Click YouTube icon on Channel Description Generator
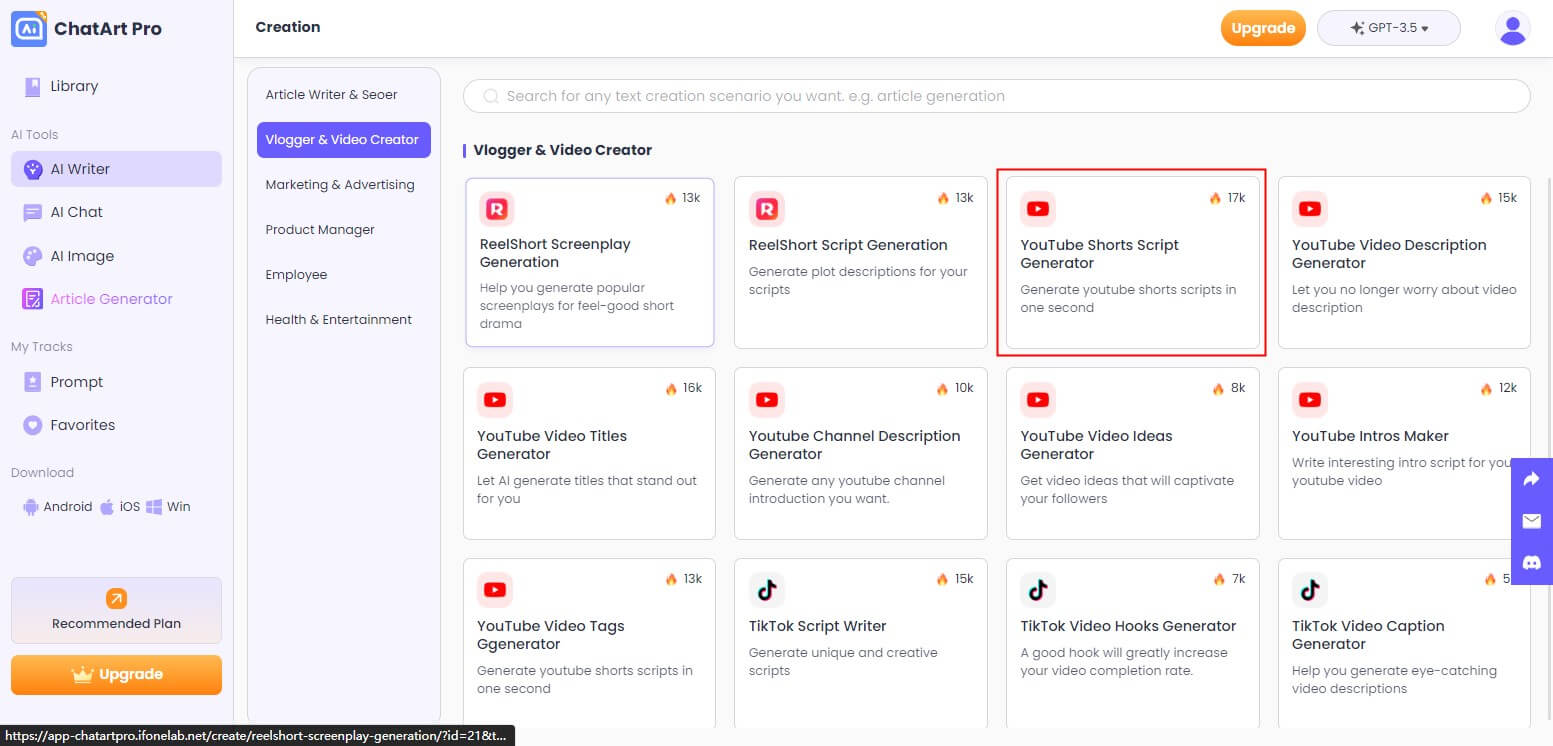This screenshot has width=1553, height=746. click(x=766, y=400)
